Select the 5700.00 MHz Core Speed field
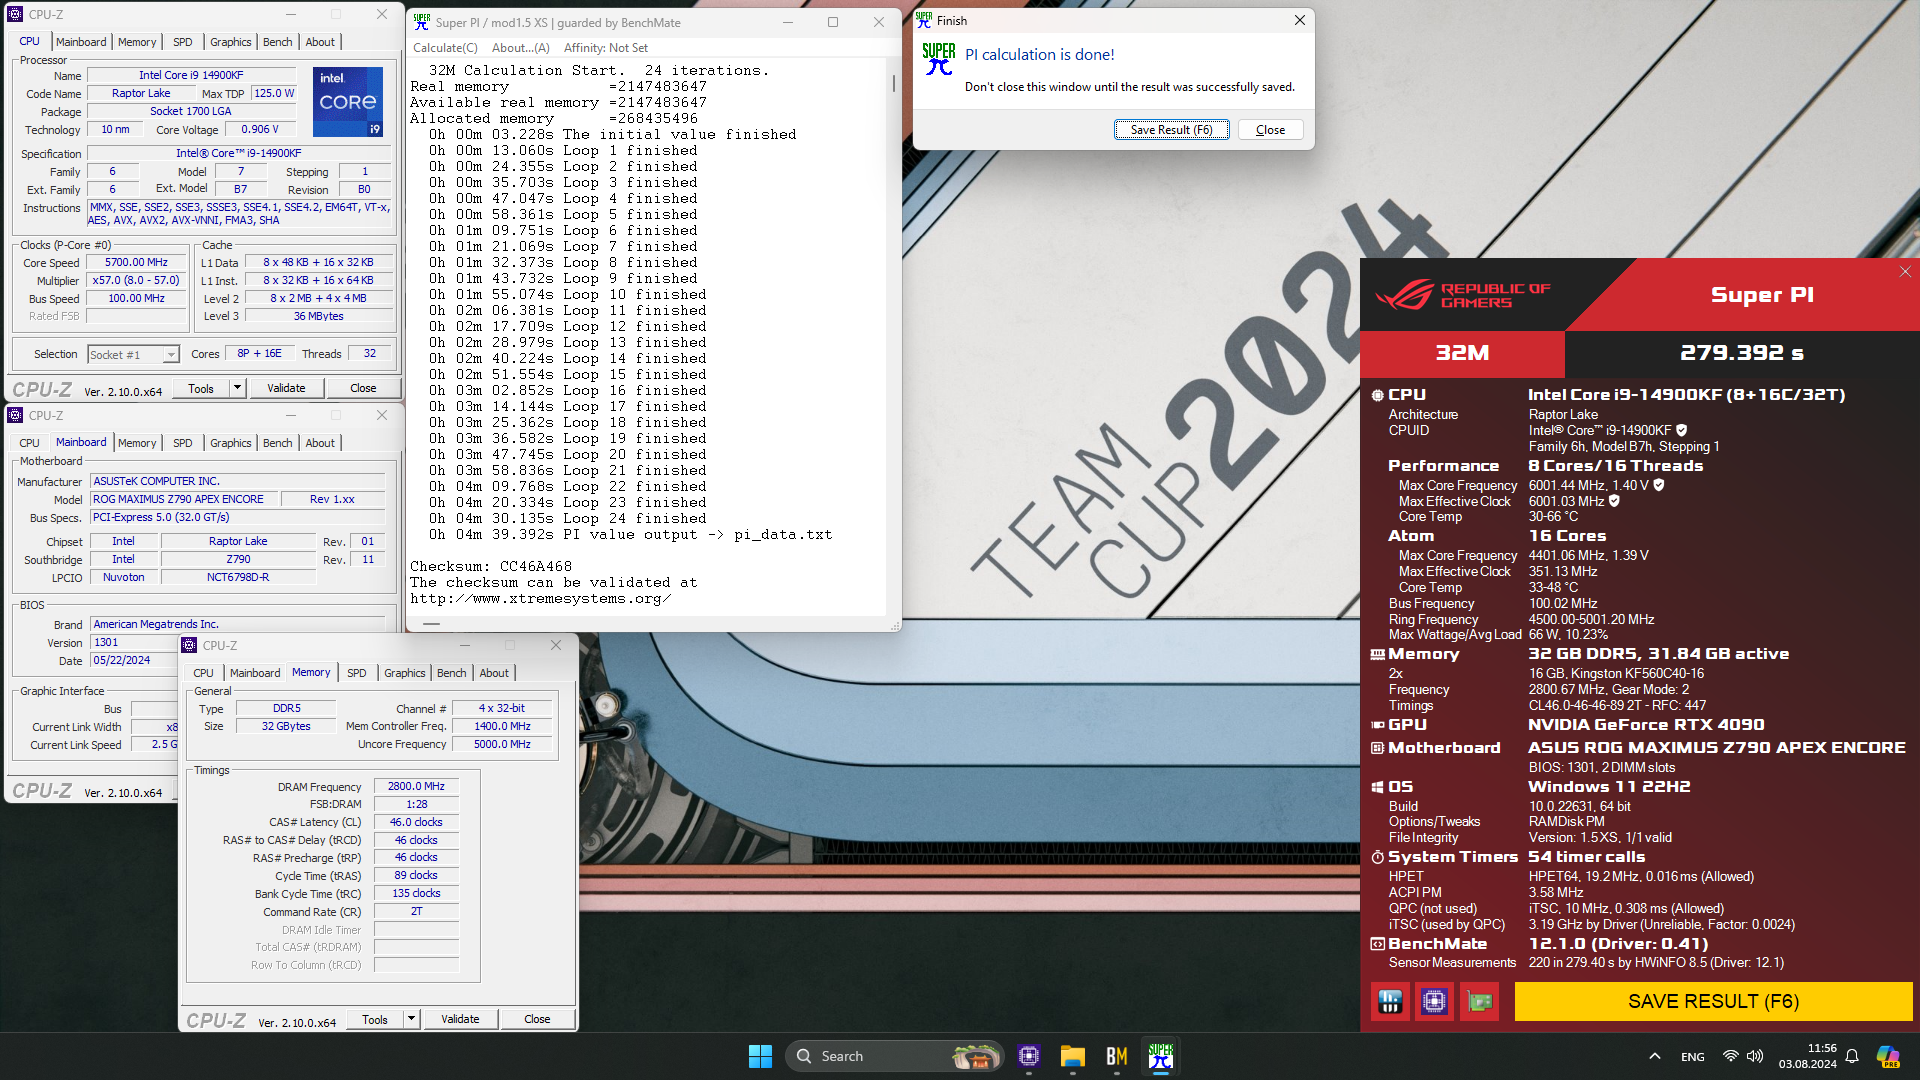 pyautogui.click(x=137, y=263)
